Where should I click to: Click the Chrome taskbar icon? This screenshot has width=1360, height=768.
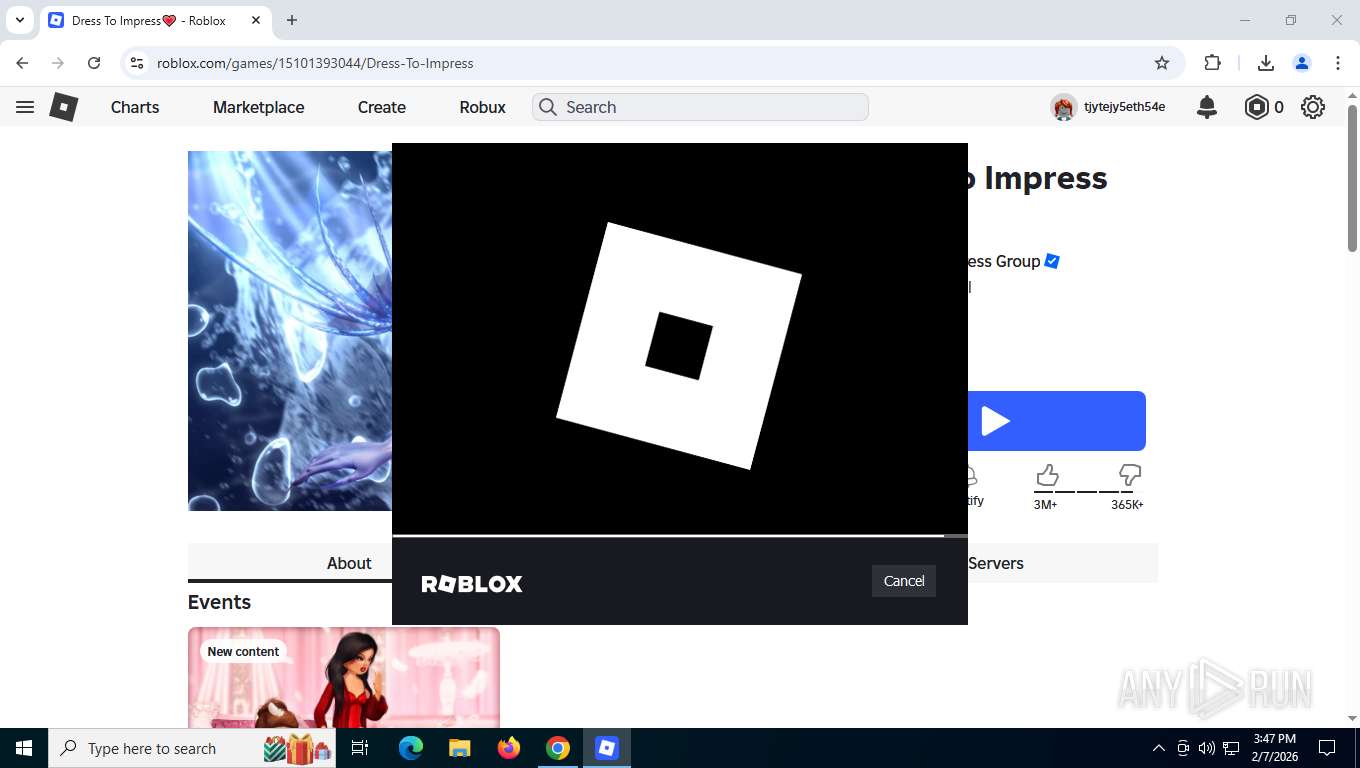[x=558, y=748]
